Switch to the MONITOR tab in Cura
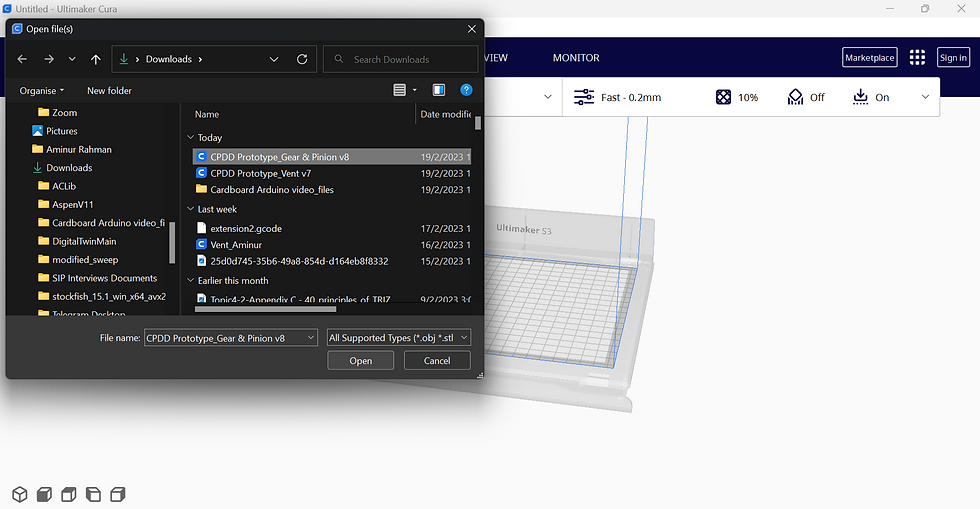This screenshot has height=509, width=980. coord(576,58)
